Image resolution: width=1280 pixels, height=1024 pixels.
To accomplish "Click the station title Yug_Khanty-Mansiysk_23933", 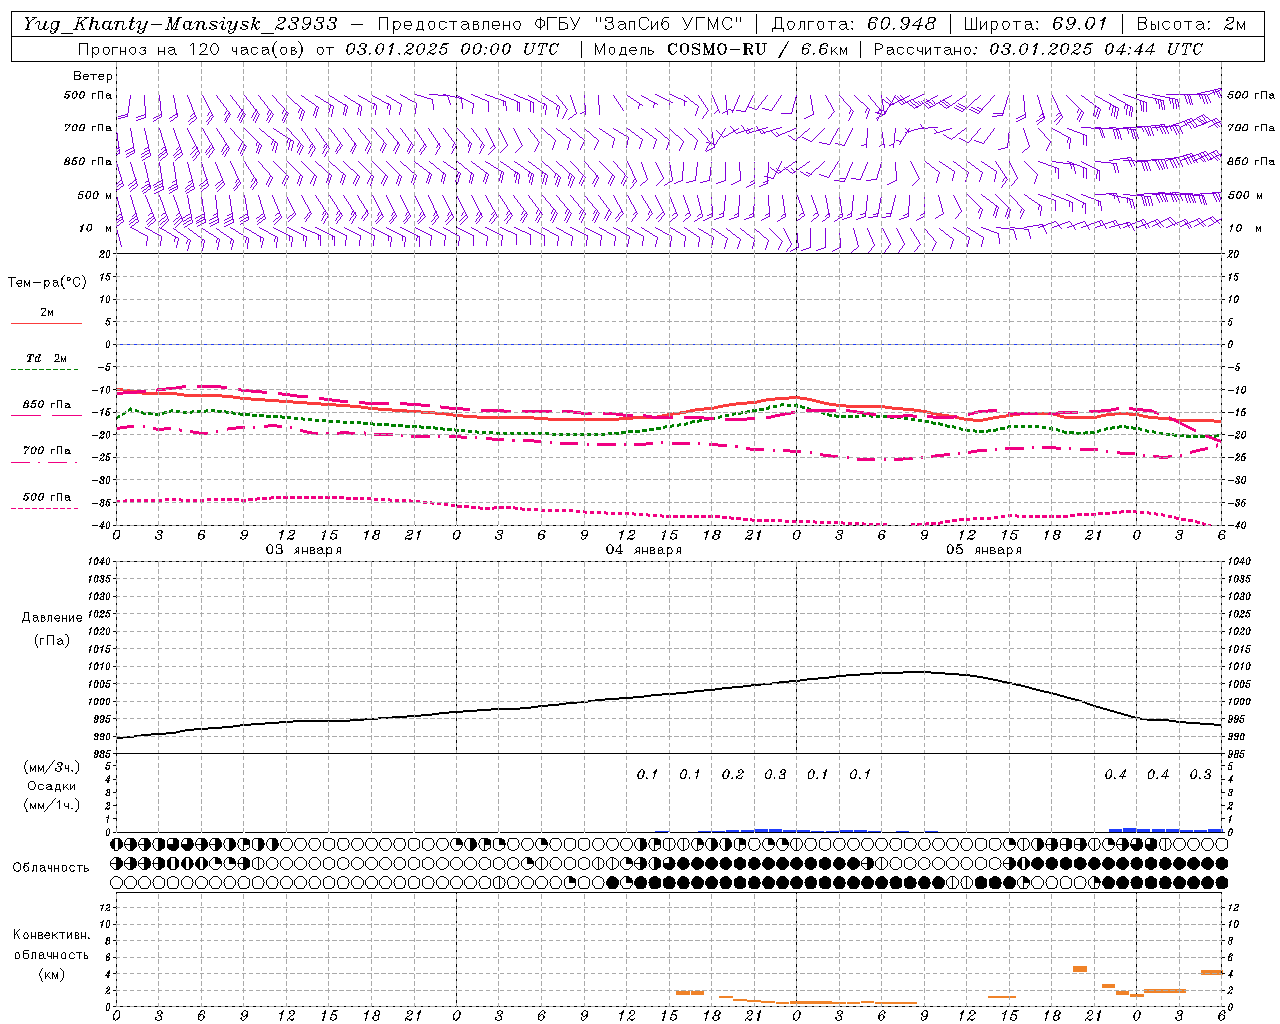I will pos(180,24).
